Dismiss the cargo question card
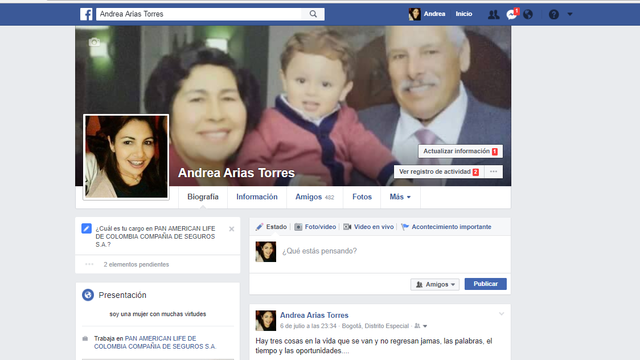Screen dimensions: 640x360 (x=231, y=229)
